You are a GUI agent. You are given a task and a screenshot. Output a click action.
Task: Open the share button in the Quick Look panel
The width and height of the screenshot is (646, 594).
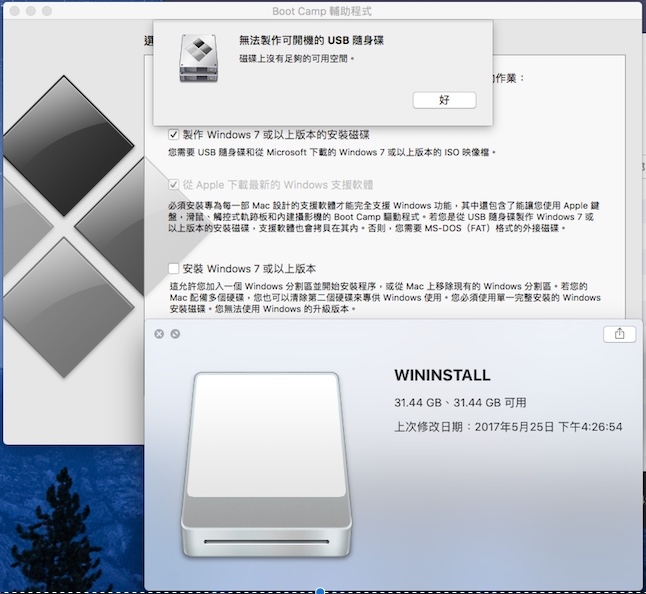pos(619,334)
